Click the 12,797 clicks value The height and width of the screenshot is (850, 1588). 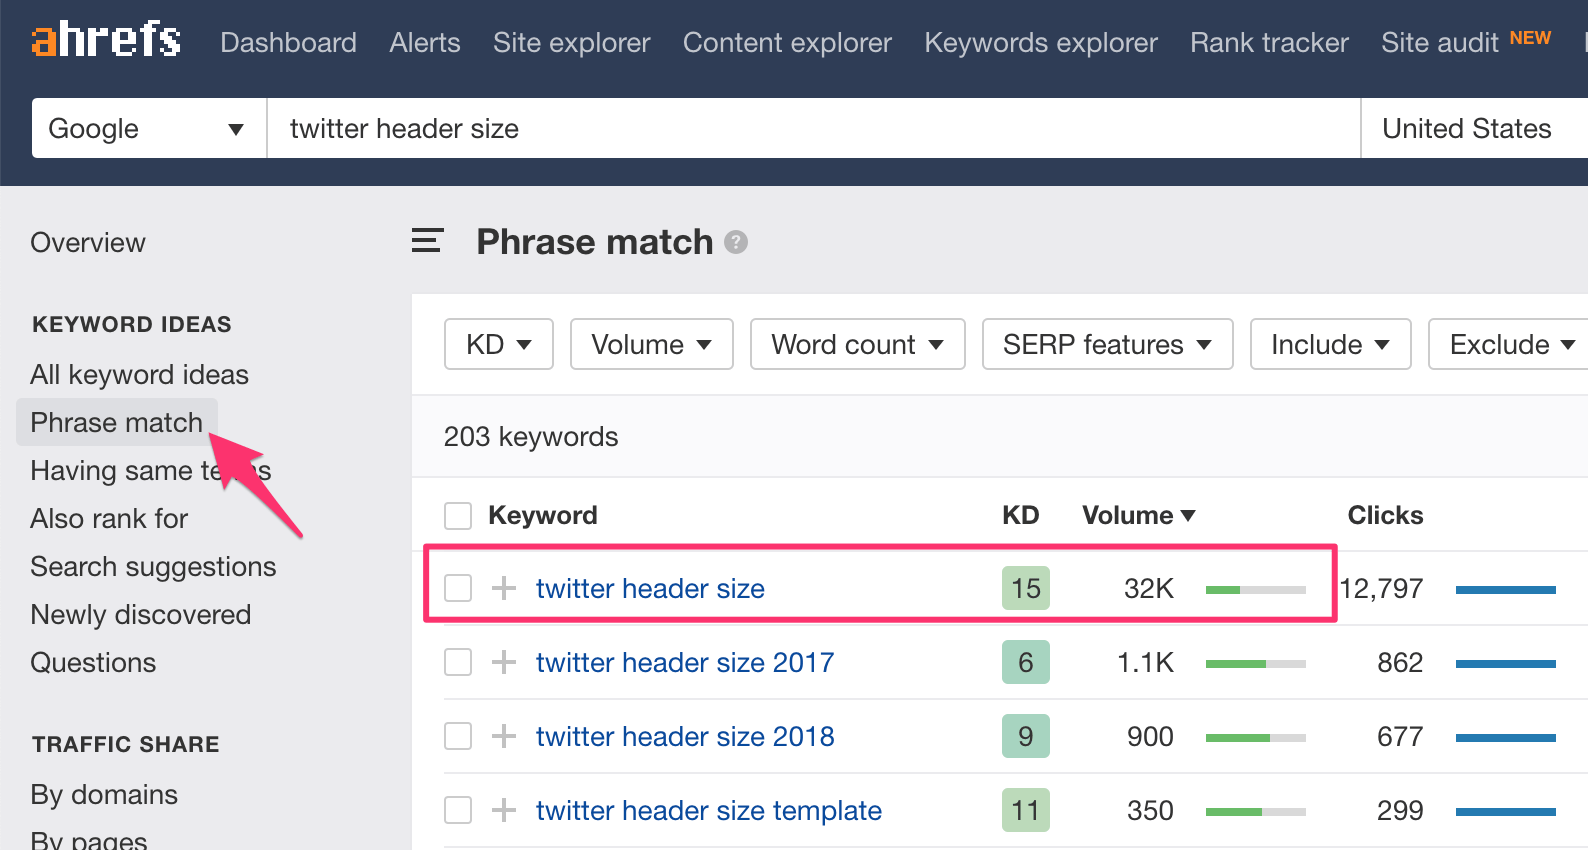1381,588
